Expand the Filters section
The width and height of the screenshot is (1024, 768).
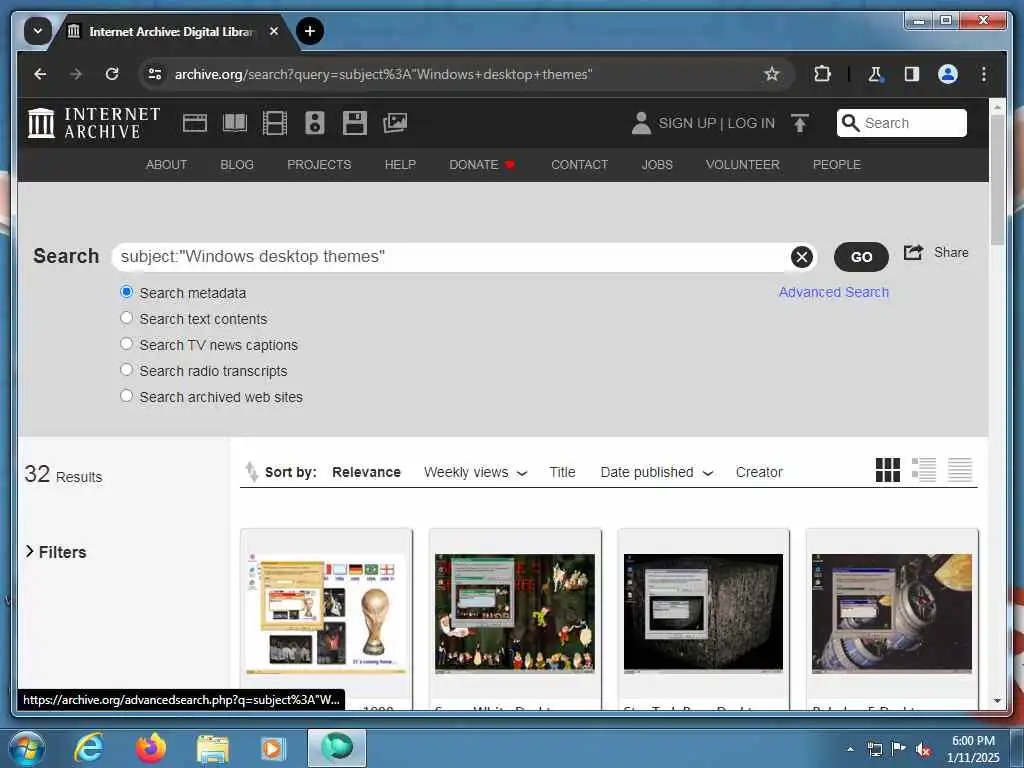tap(56, 552)
